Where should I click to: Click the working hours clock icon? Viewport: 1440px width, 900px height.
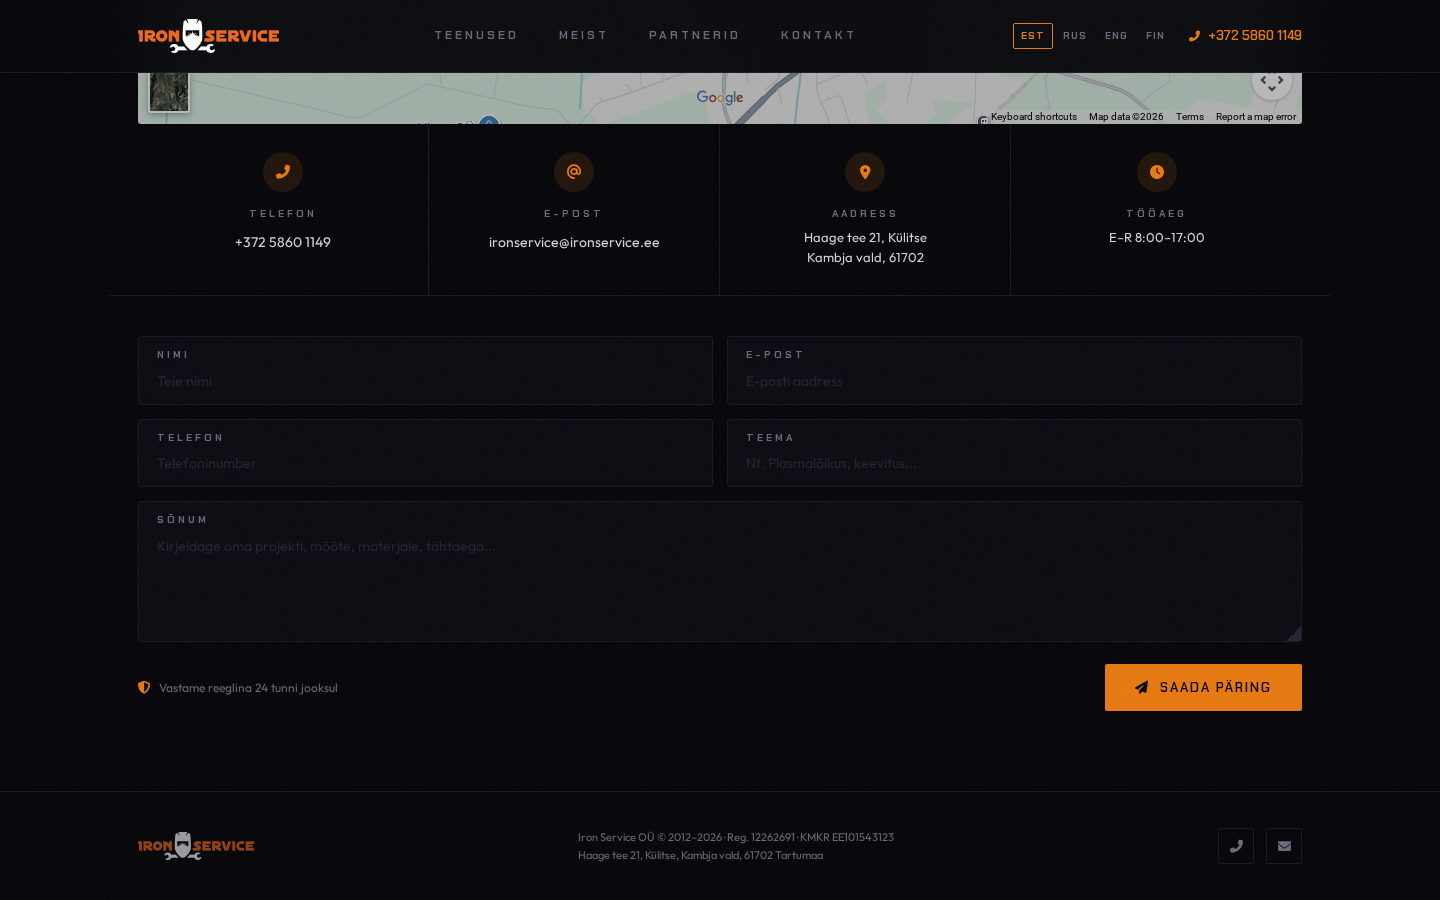(1156, 172)
